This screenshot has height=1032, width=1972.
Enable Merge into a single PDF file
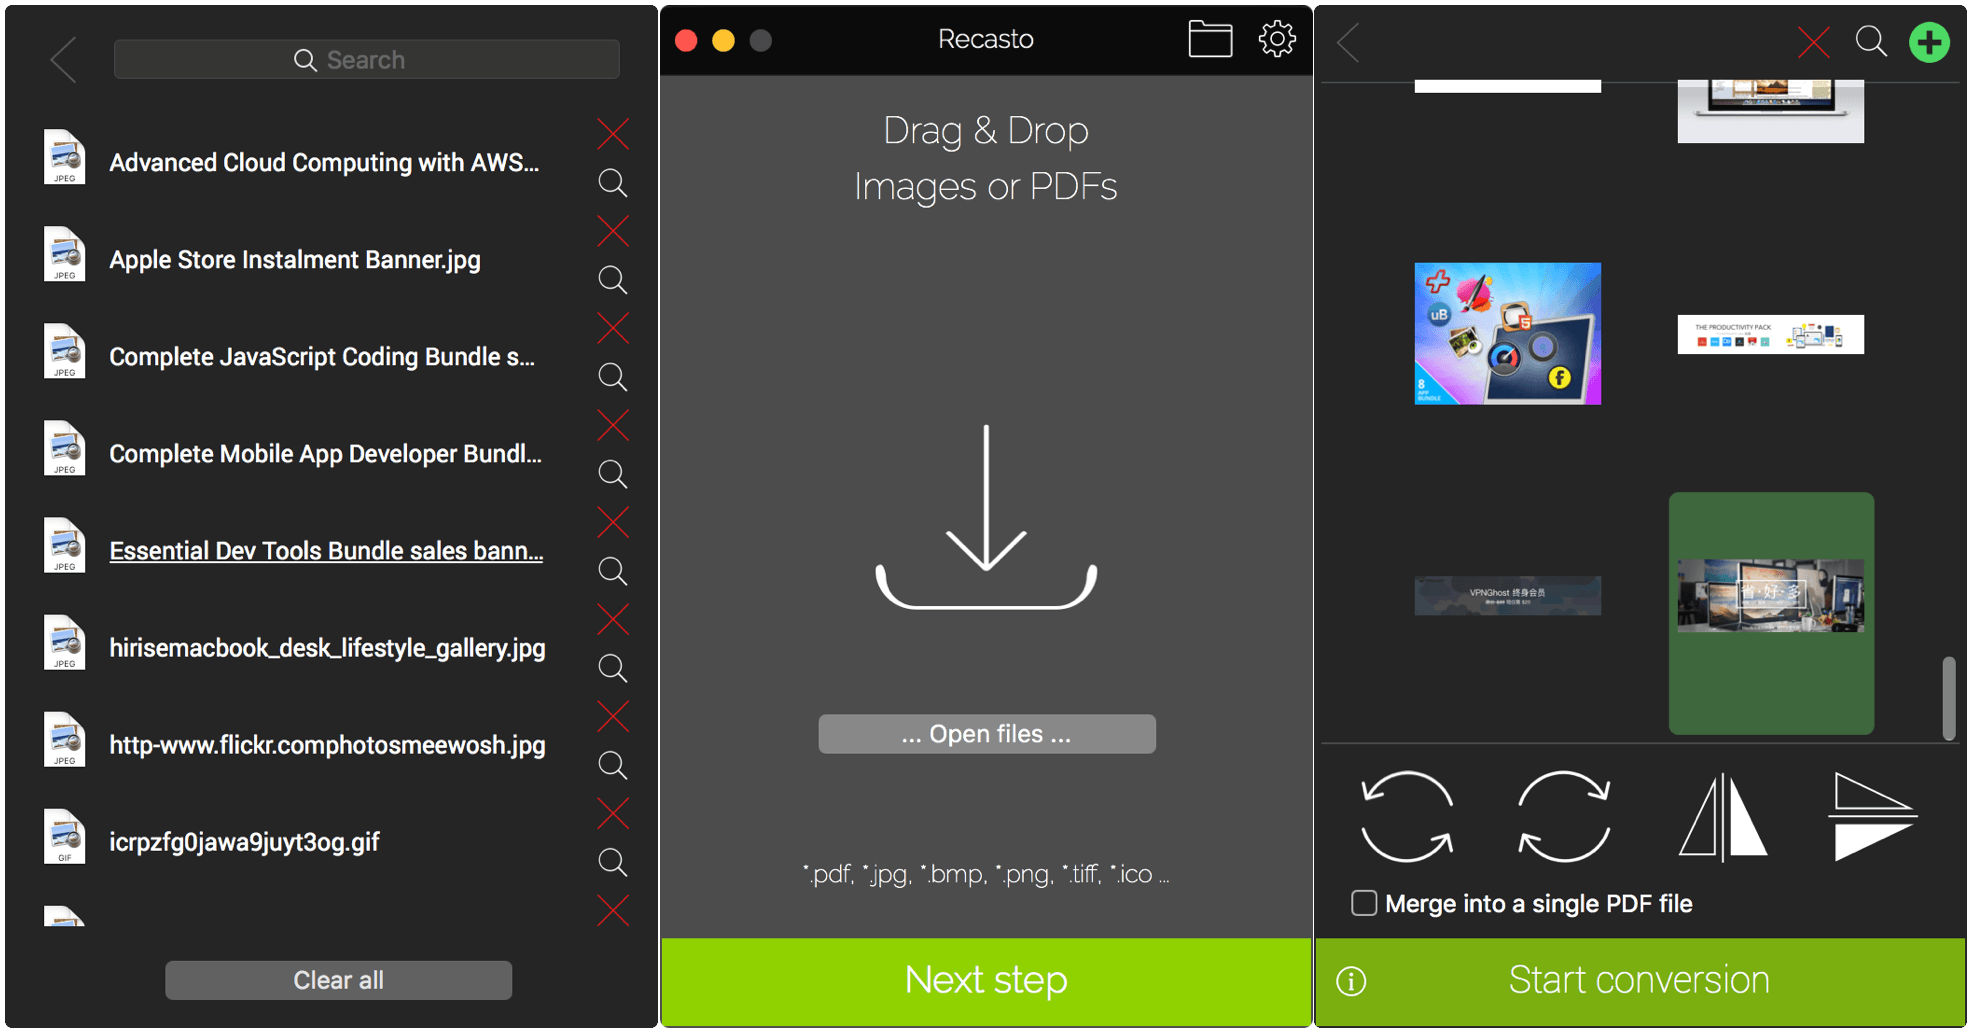tap(1364, 903)
